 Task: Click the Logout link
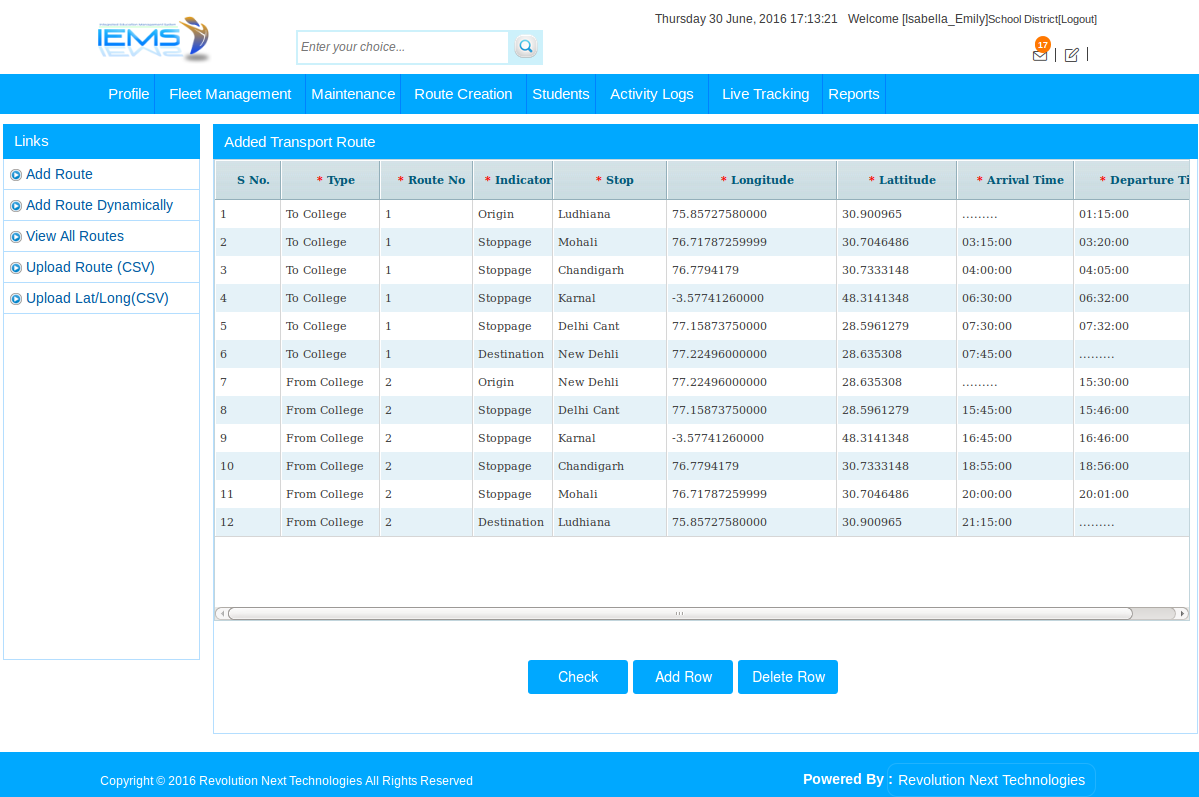[1077, 19]
